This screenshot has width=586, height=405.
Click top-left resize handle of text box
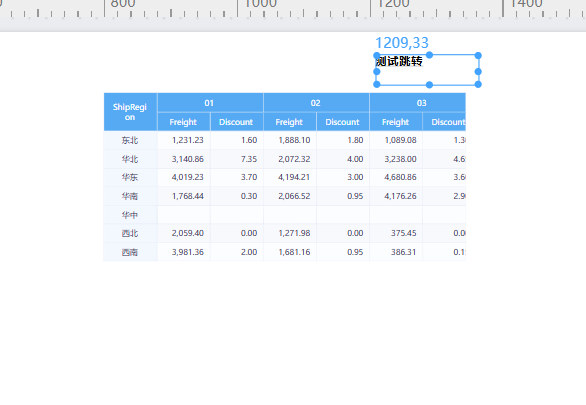pos(377,56)
